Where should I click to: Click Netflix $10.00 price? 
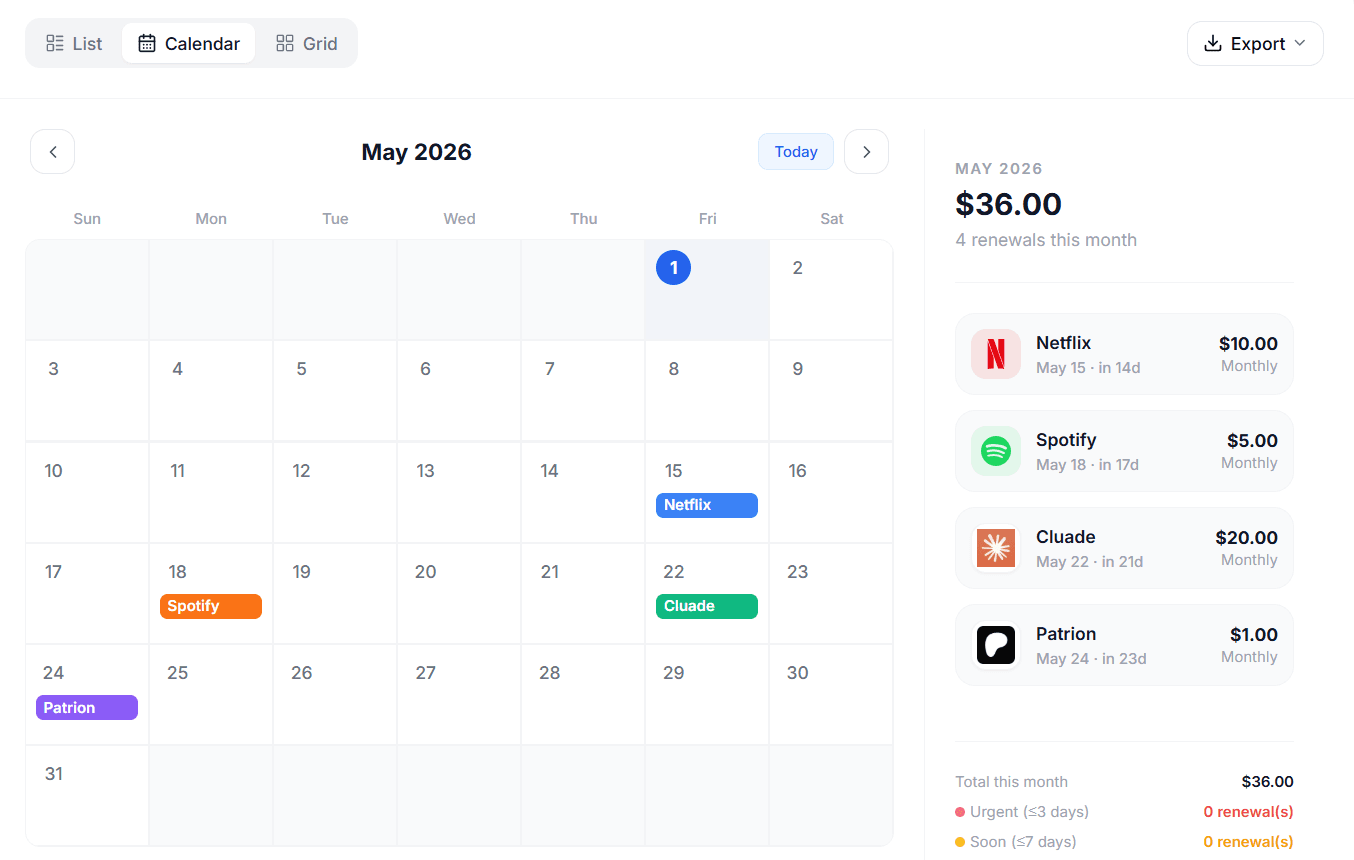[x=1248, y=344]
